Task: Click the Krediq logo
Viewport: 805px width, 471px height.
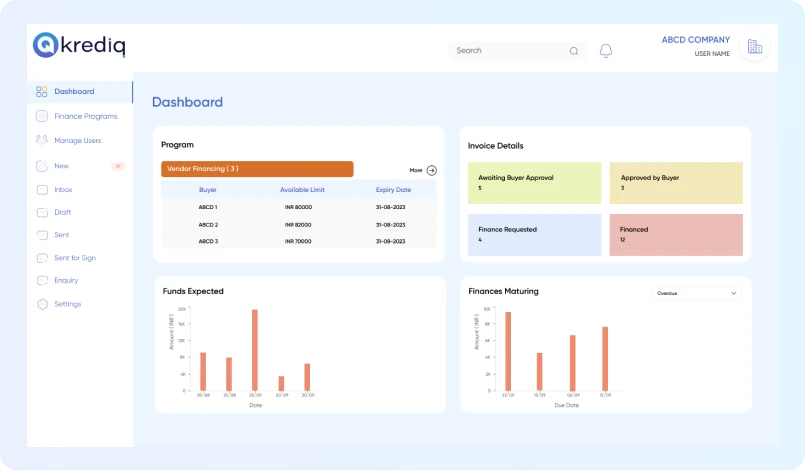Action: pyautogui.click(x=79, y=45)
